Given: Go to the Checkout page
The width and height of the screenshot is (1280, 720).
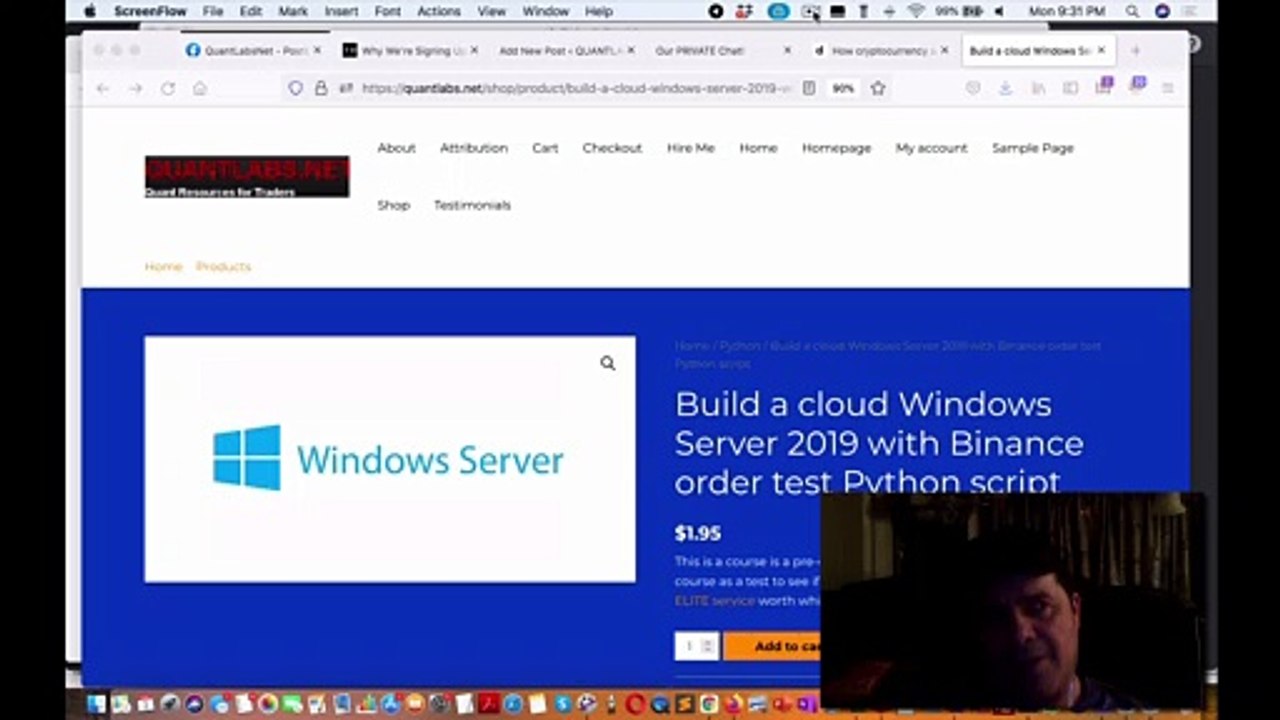Looking at the screenshot, I should click(612, 148).
